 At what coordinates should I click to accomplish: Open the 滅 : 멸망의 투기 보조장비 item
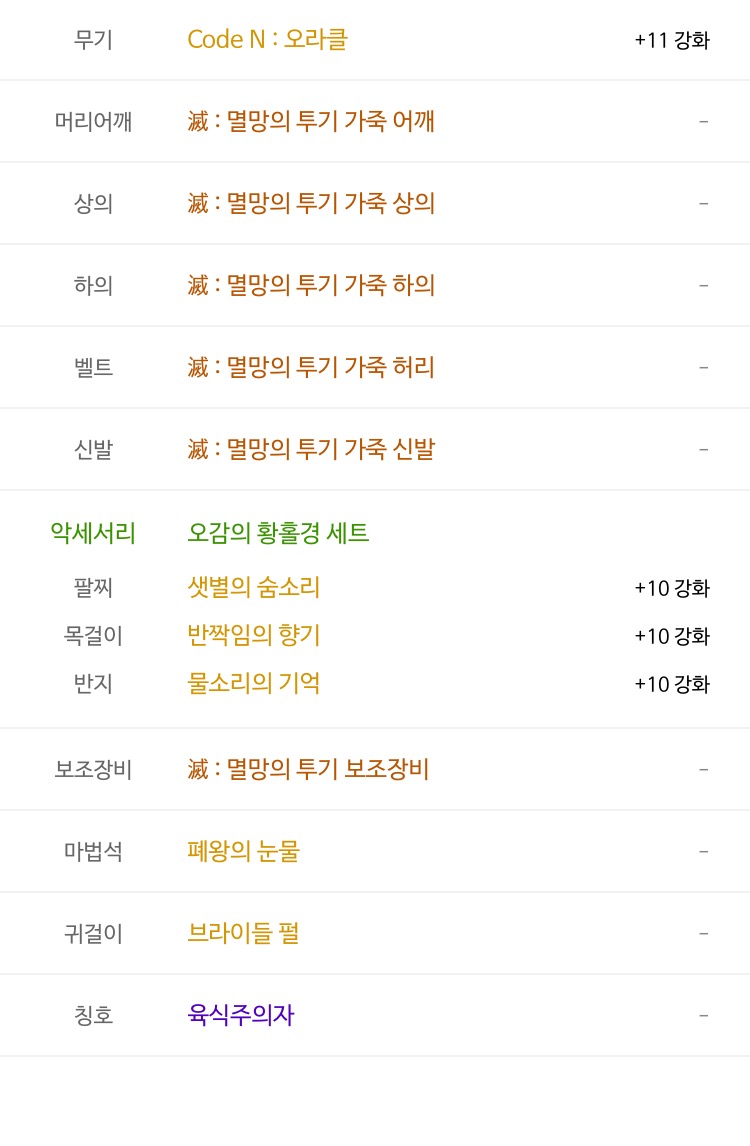tap(308, 770)
